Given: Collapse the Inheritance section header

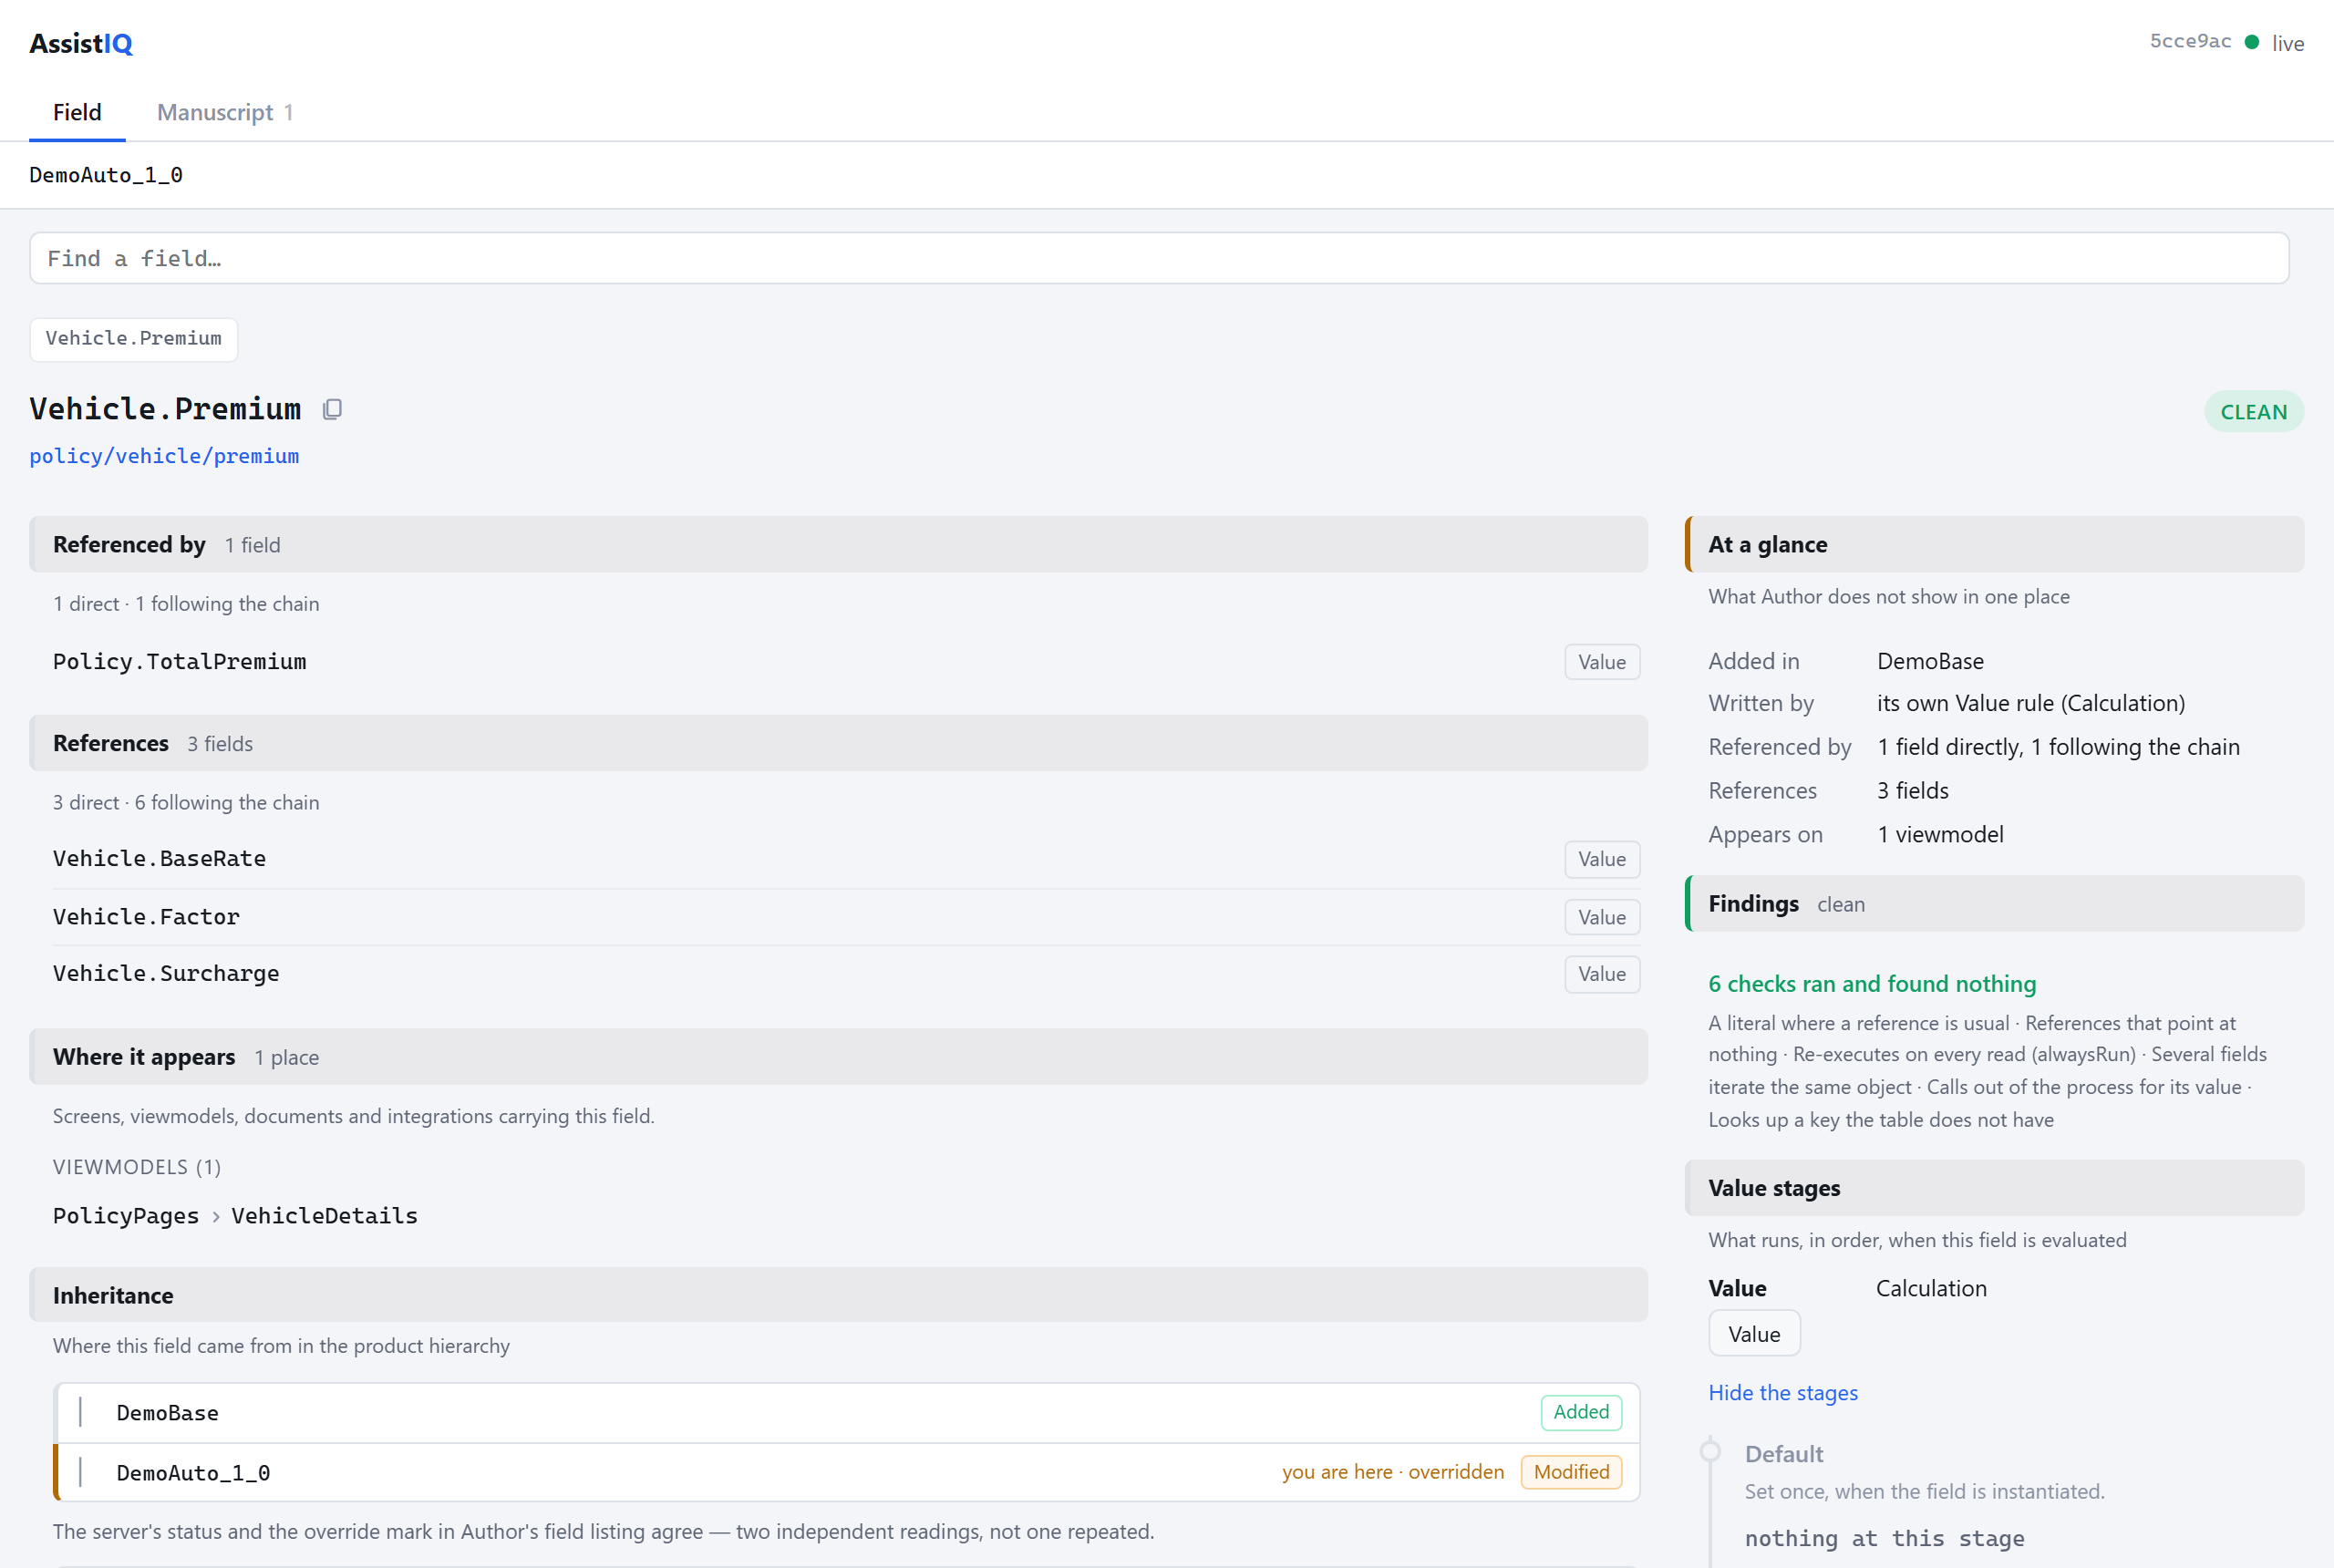Looking at the screenshot, I should (x=838, y=1295).
